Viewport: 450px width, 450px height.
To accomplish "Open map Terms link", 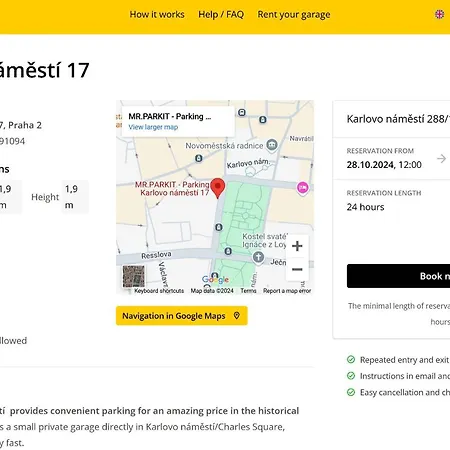I will coord(248,291).
